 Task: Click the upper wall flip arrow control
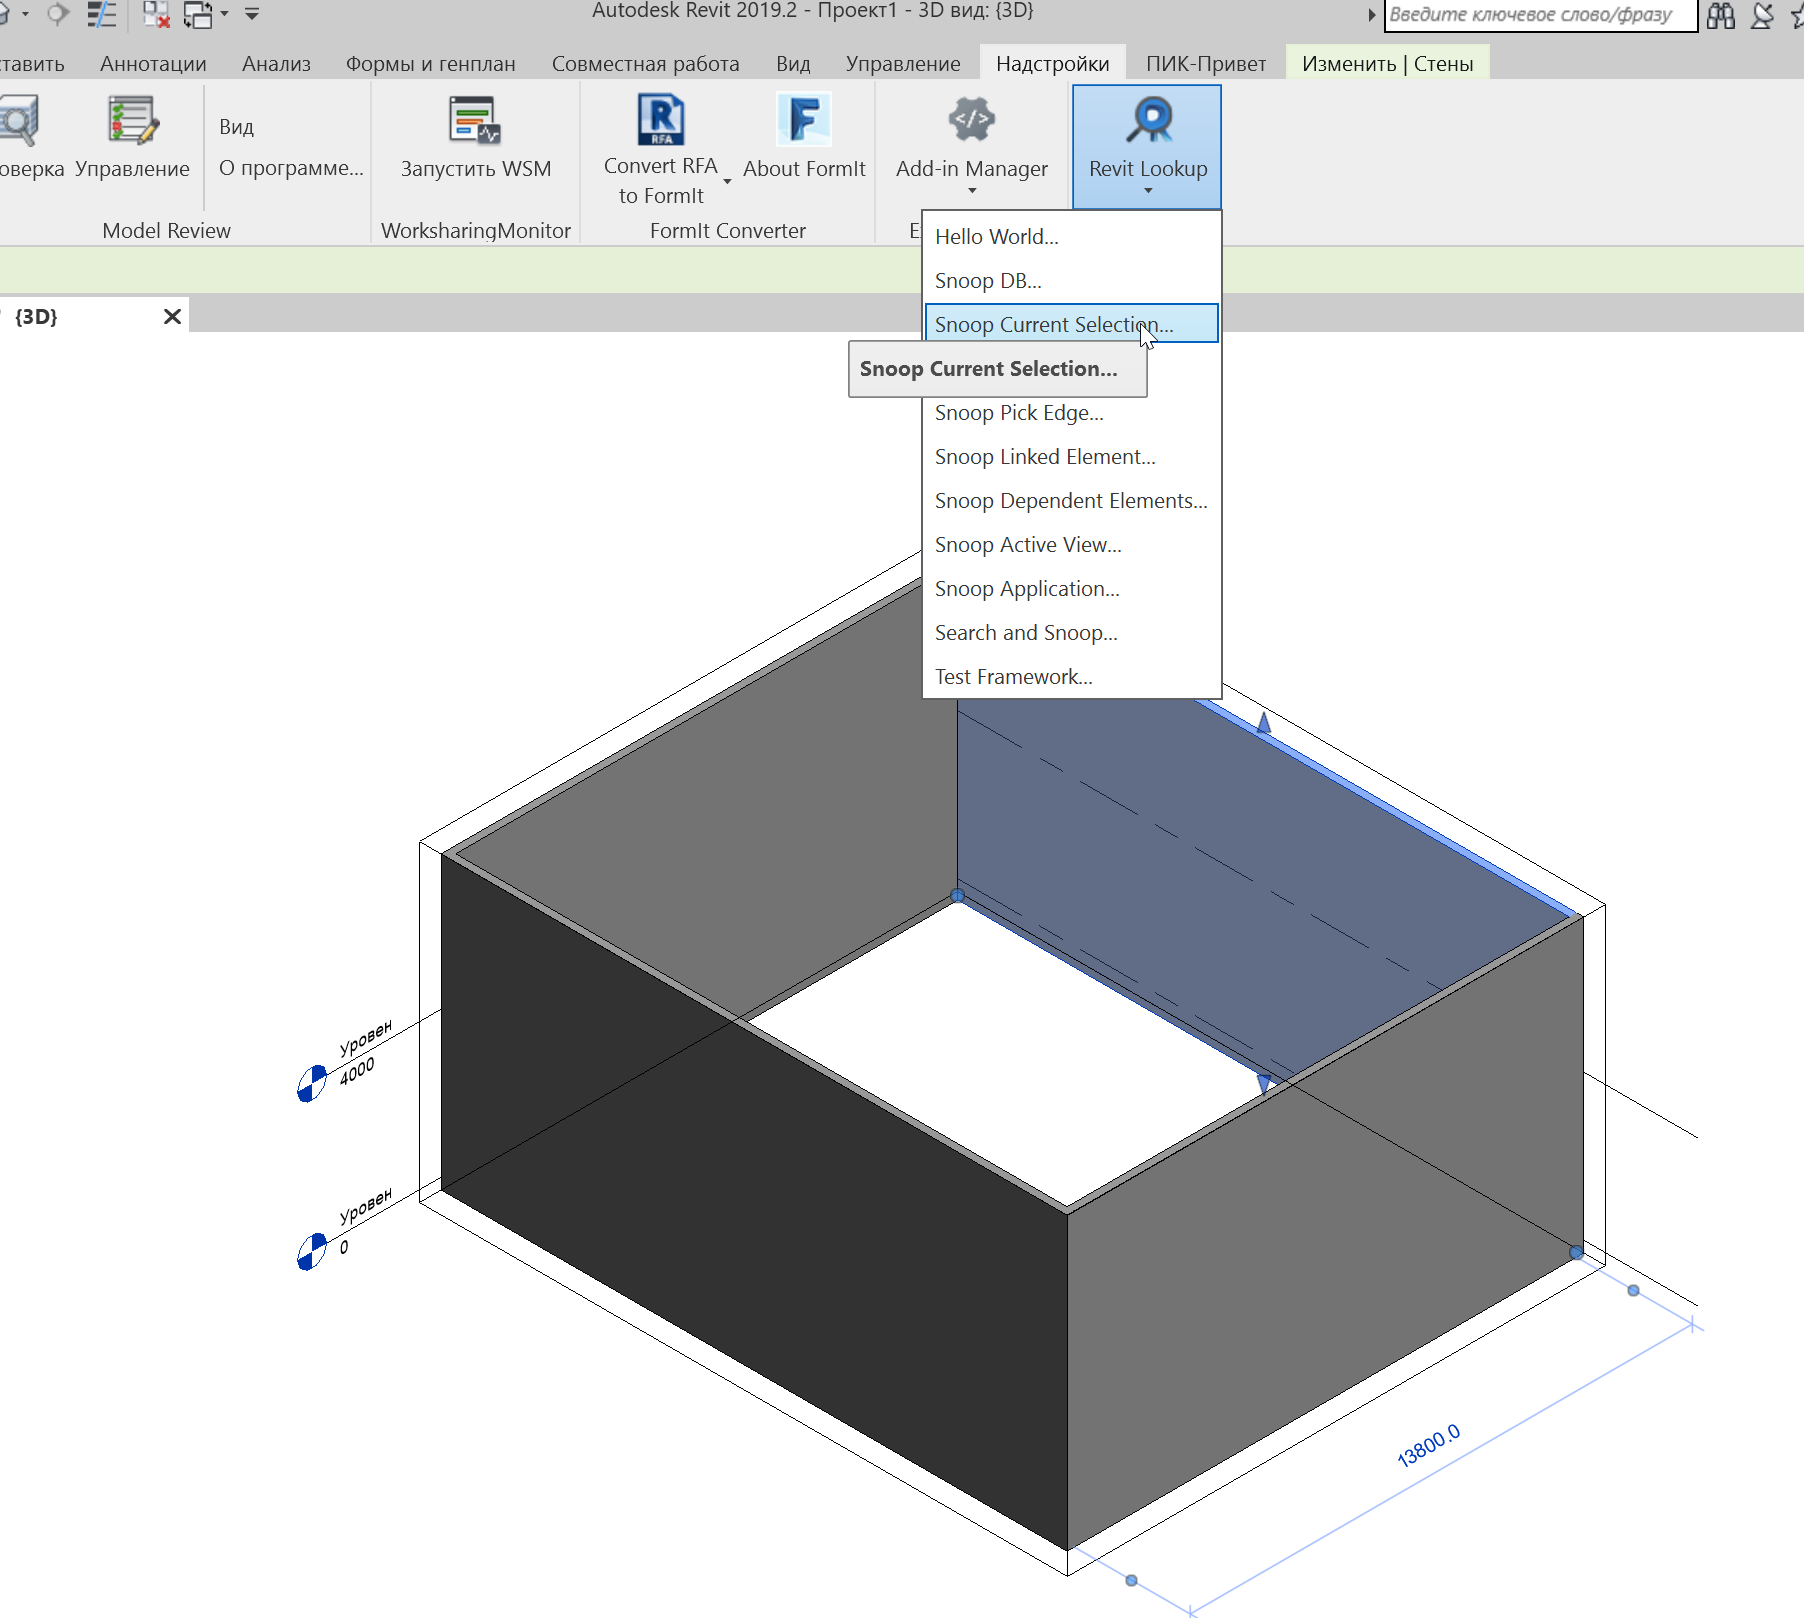click(1264, 722)
